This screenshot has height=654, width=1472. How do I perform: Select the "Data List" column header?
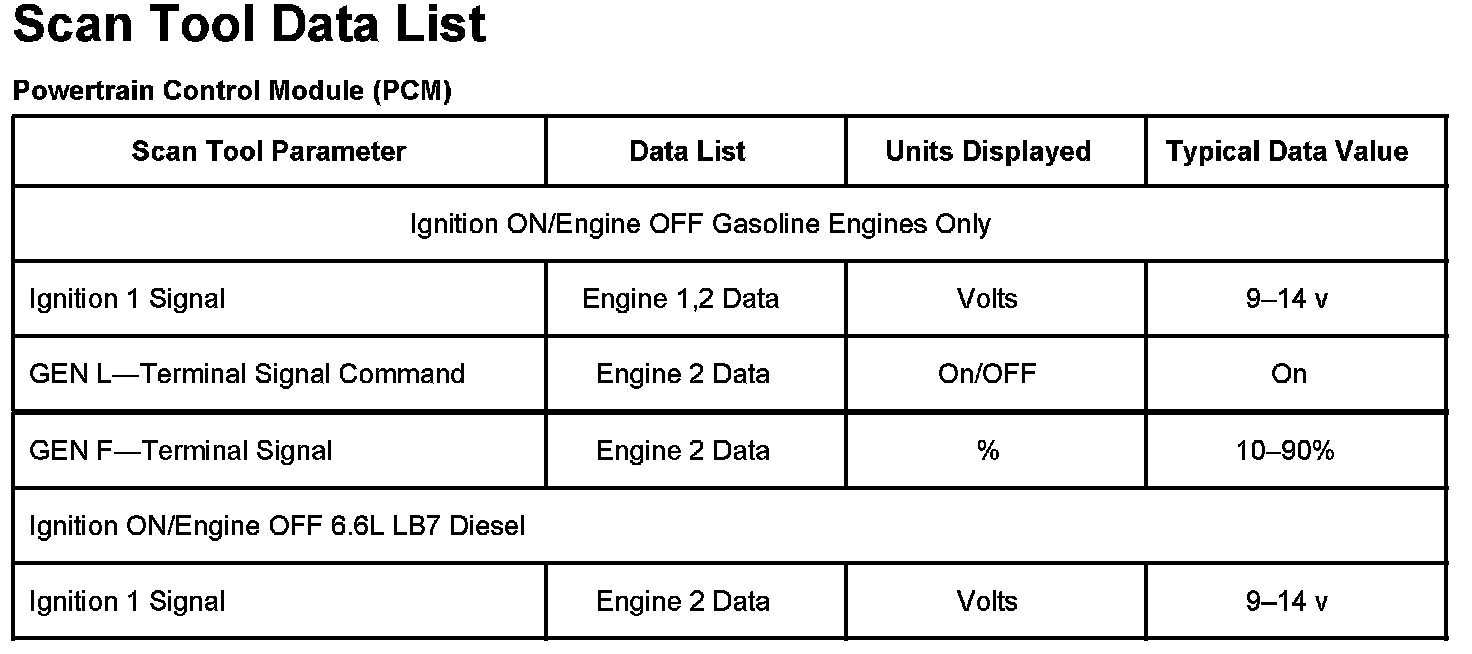tap(687, 151)
